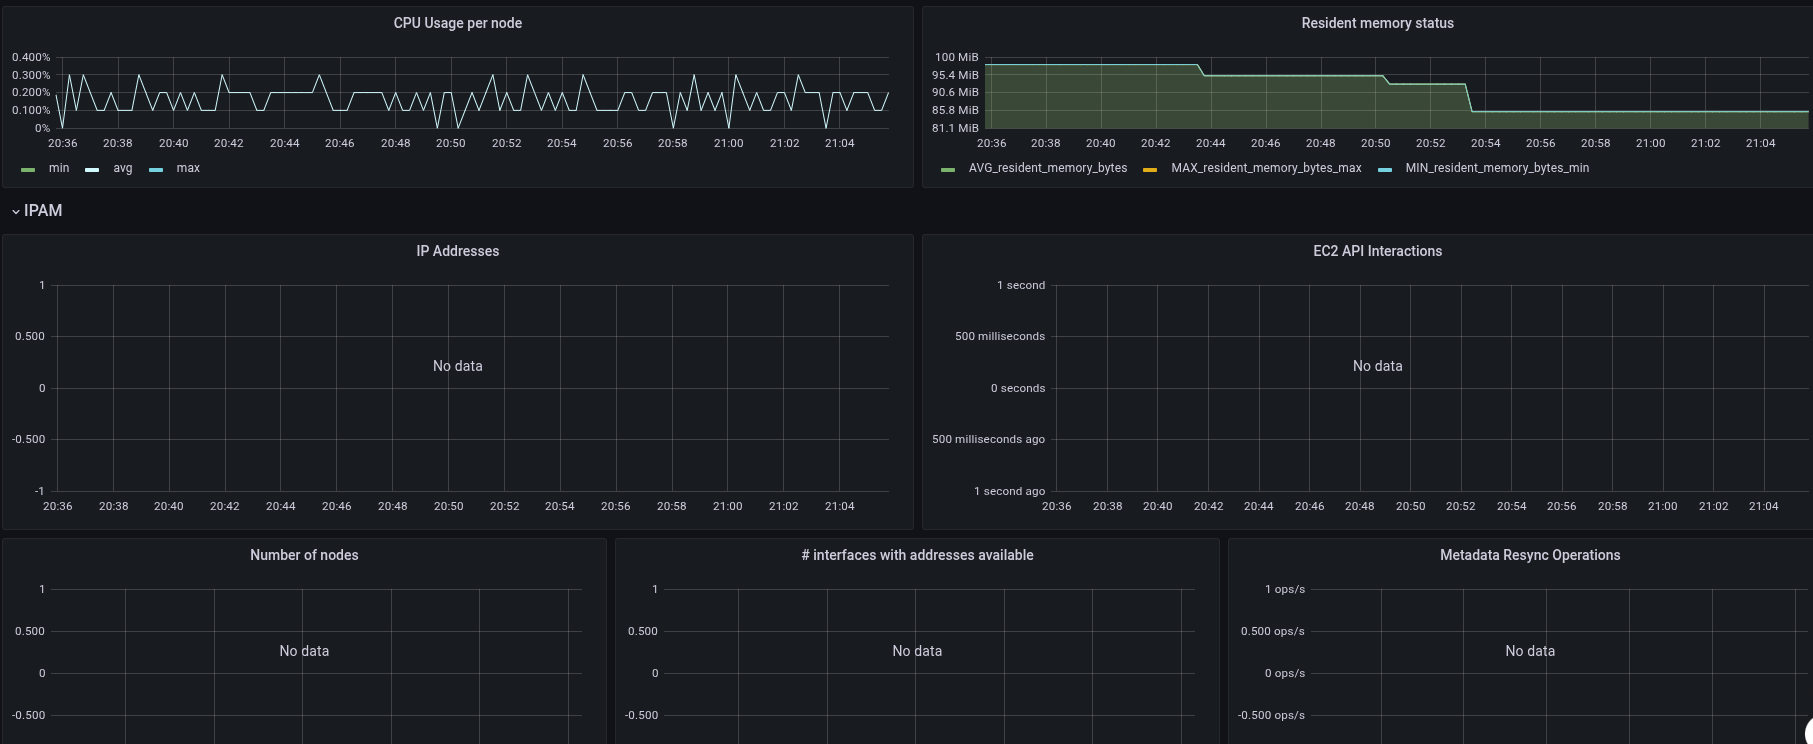The width and height of the screenshot is (1813, 744).
Task: Open the CPU Usage per node panel title
Action: [x=458, y=23]
